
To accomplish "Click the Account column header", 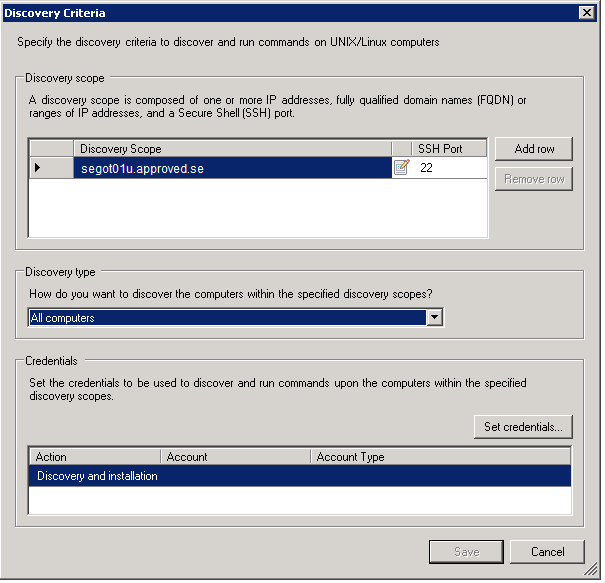I will point(236,457).
